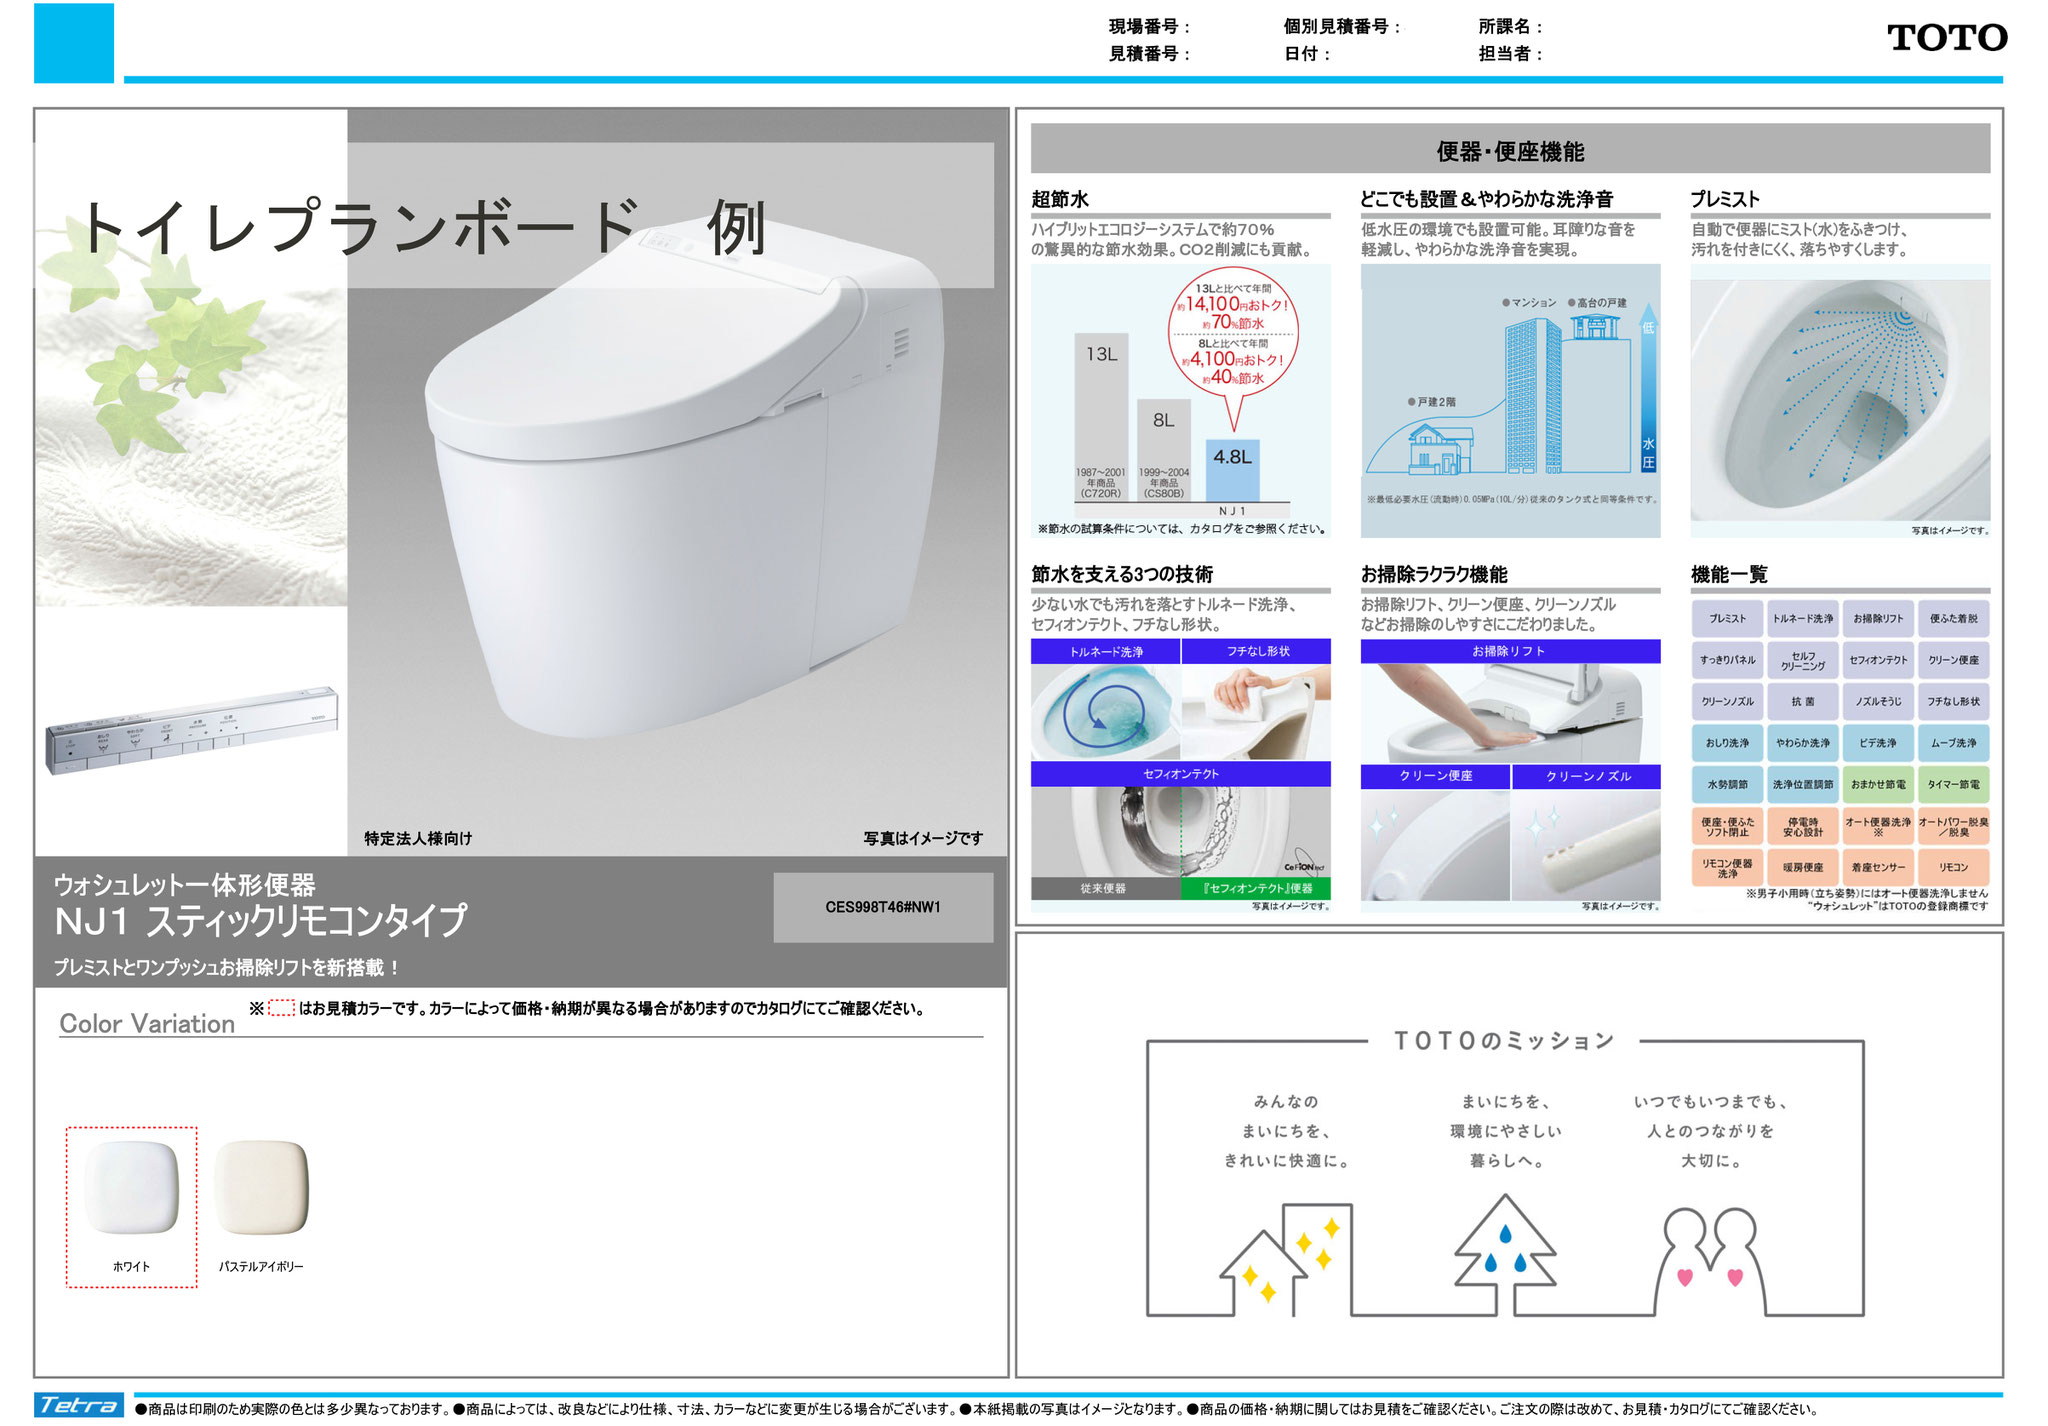Viewport: 2048px width, 1426px height.
Task: Click the solid blue square in the header
Action: pos(74,43)
